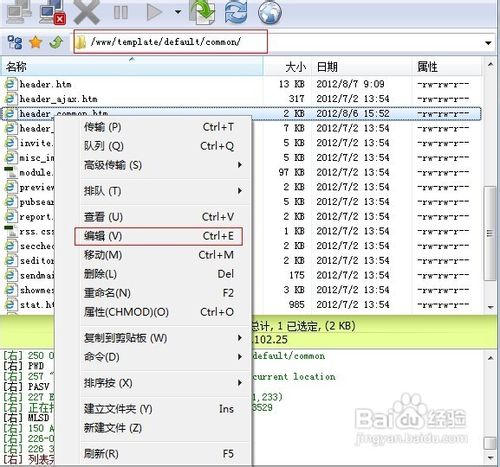Sort by 日期 column header
Image resolution: width=500 pixels, height=467 pixels.
(x=361, y=66)
